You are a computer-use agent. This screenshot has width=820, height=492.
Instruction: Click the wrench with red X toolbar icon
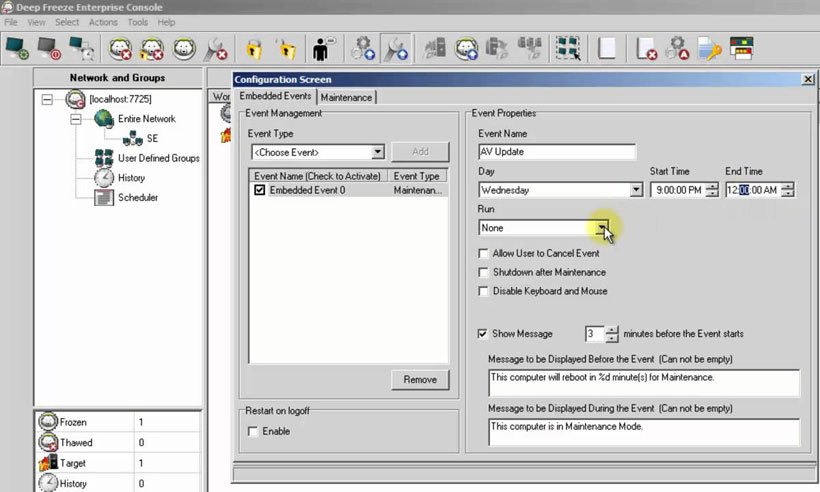pos(215,49)
